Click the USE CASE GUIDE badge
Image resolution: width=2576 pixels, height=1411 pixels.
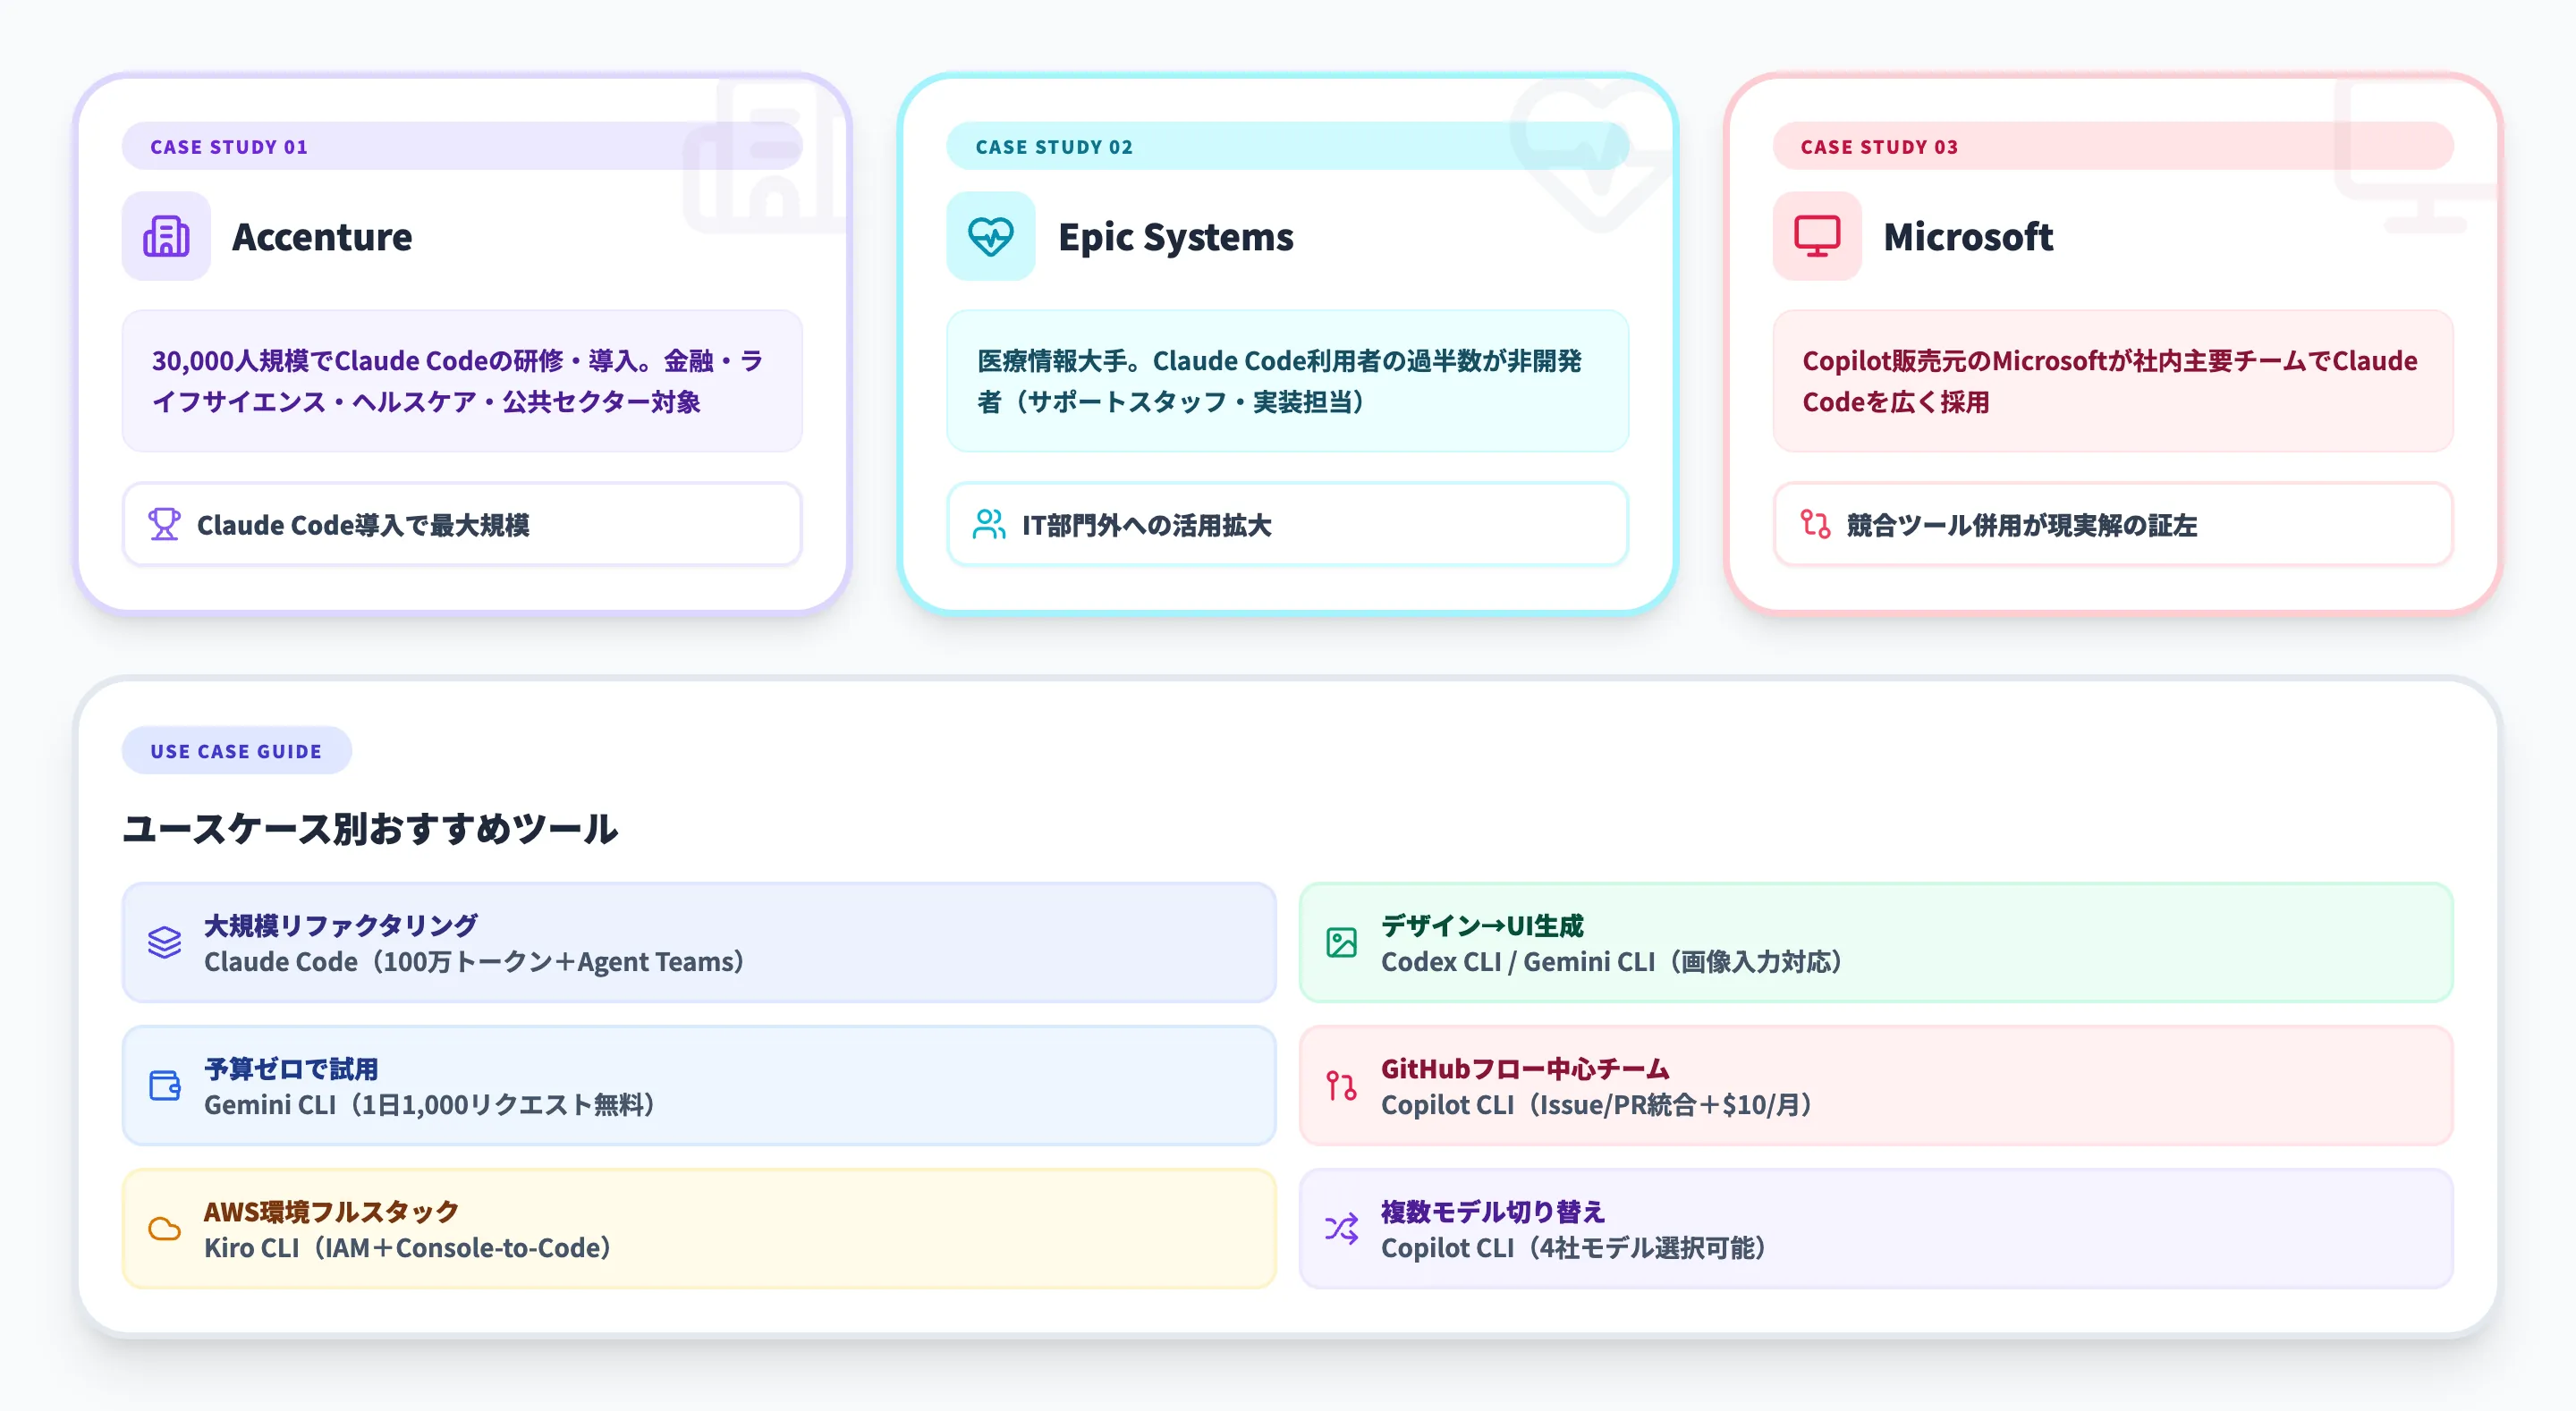coord(236,750)
